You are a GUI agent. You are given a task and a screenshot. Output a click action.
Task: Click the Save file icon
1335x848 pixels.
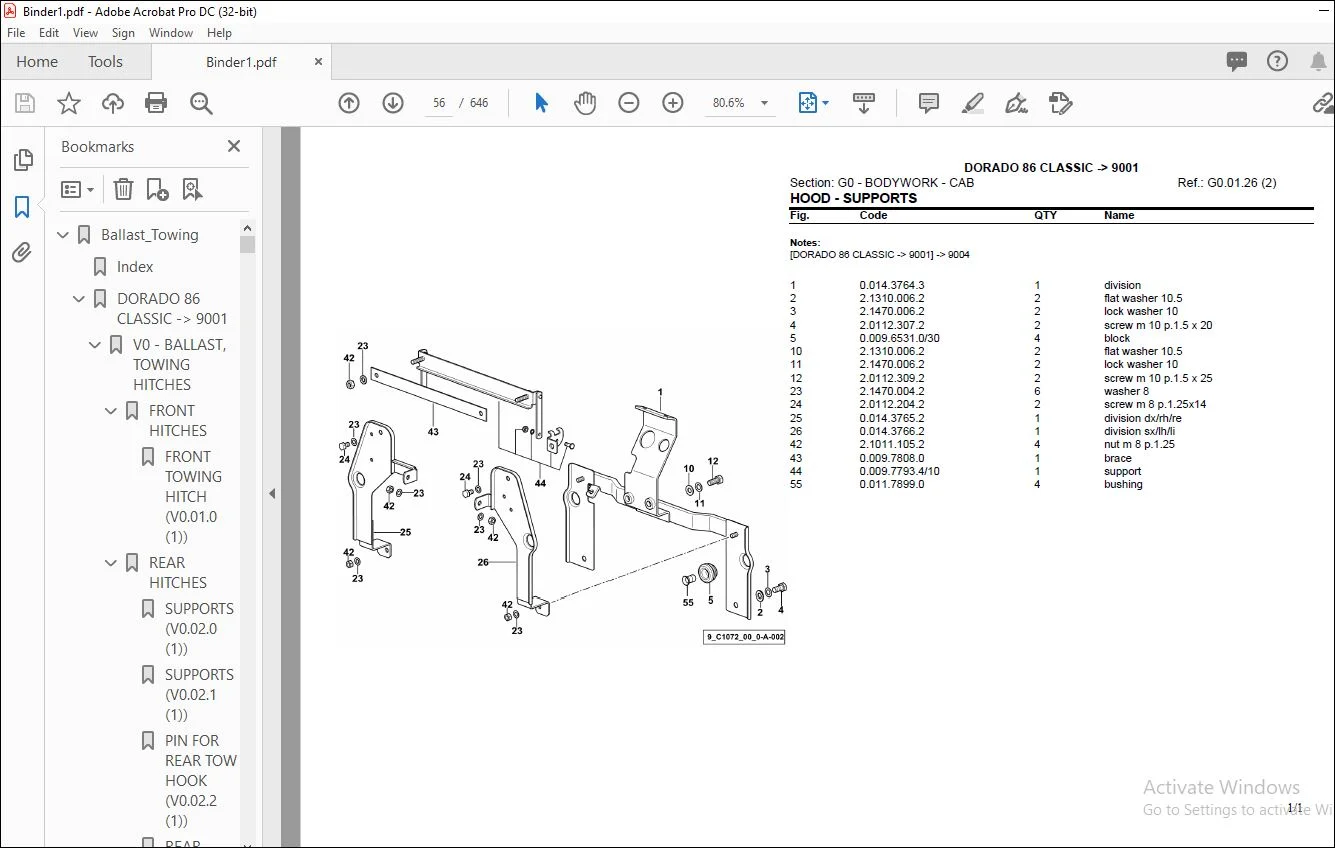(25, 103)
